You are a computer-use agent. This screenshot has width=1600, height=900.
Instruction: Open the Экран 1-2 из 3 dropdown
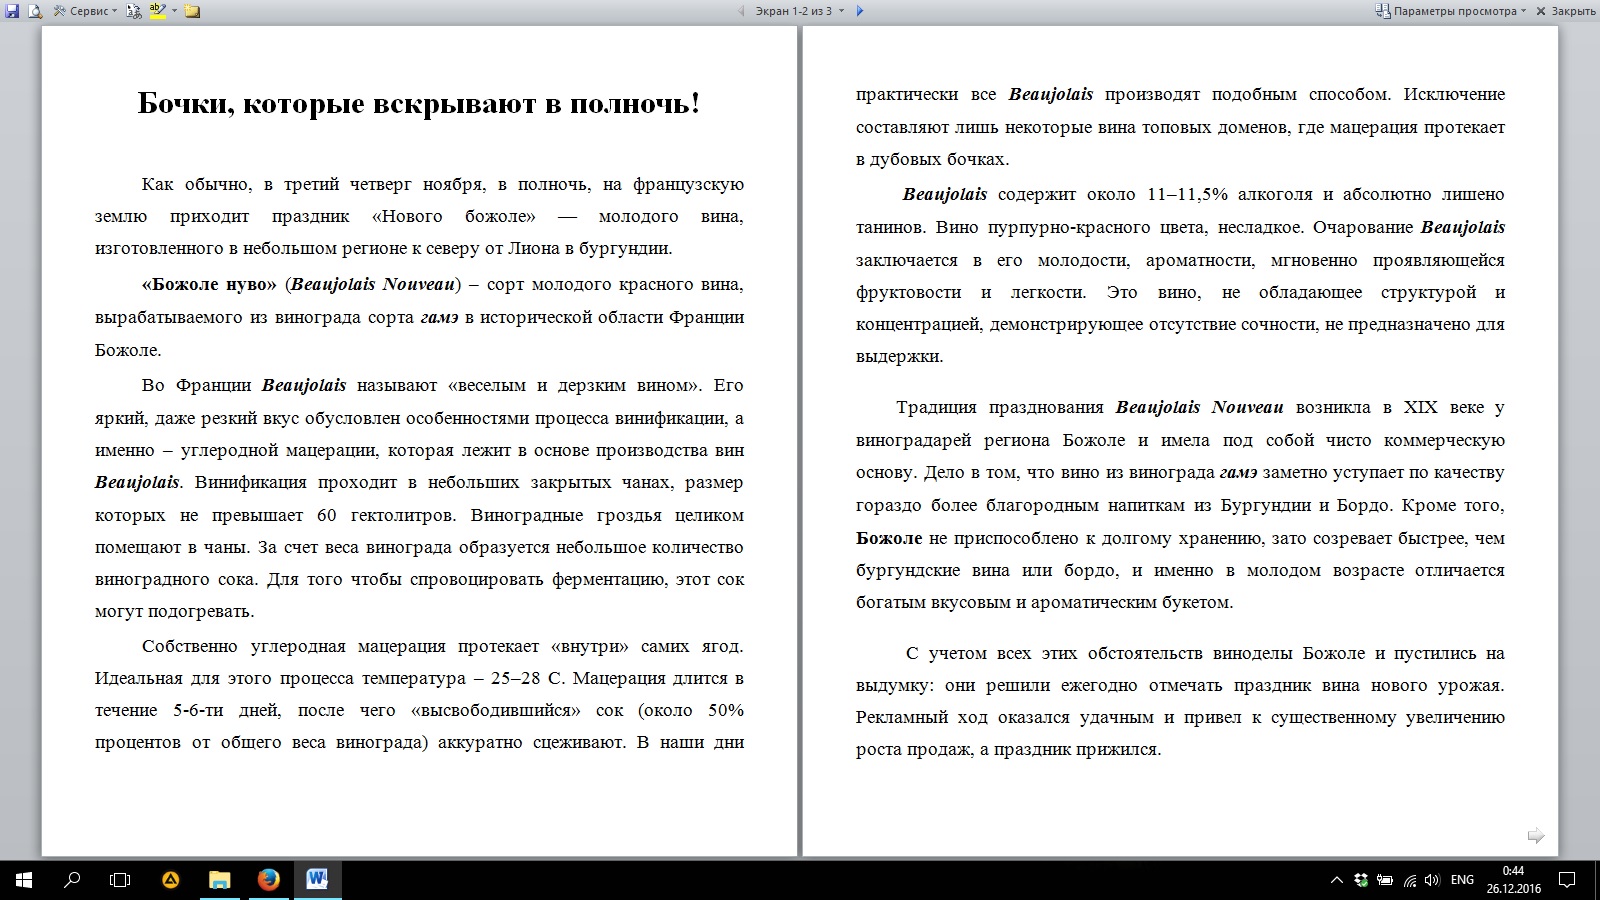tap(799, 11)
